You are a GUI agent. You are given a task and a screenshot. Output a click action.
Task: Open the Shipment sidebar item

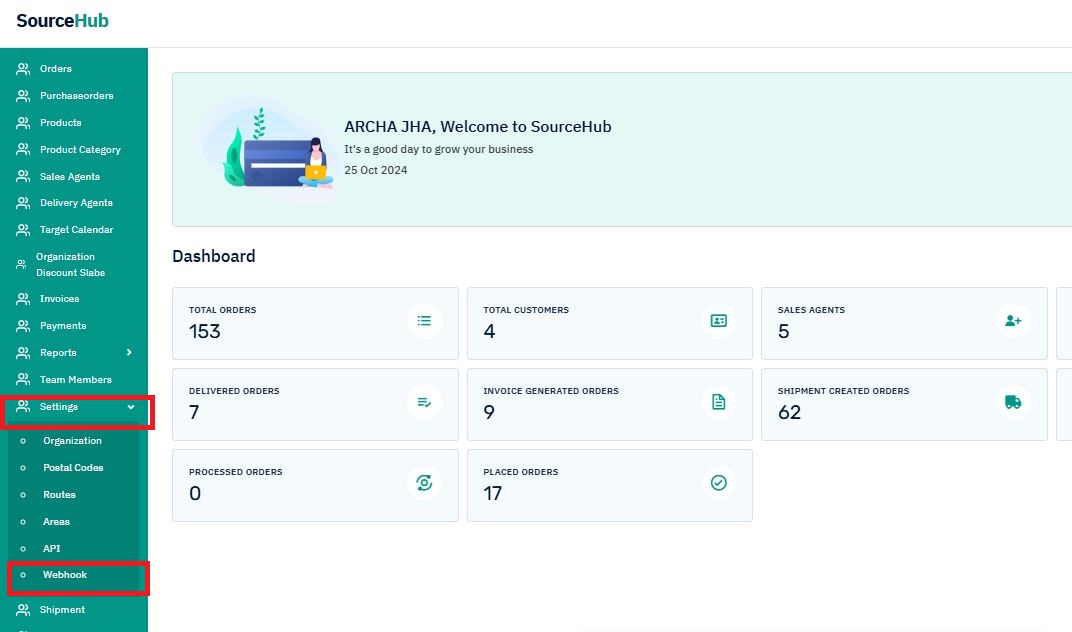[62, 610]
